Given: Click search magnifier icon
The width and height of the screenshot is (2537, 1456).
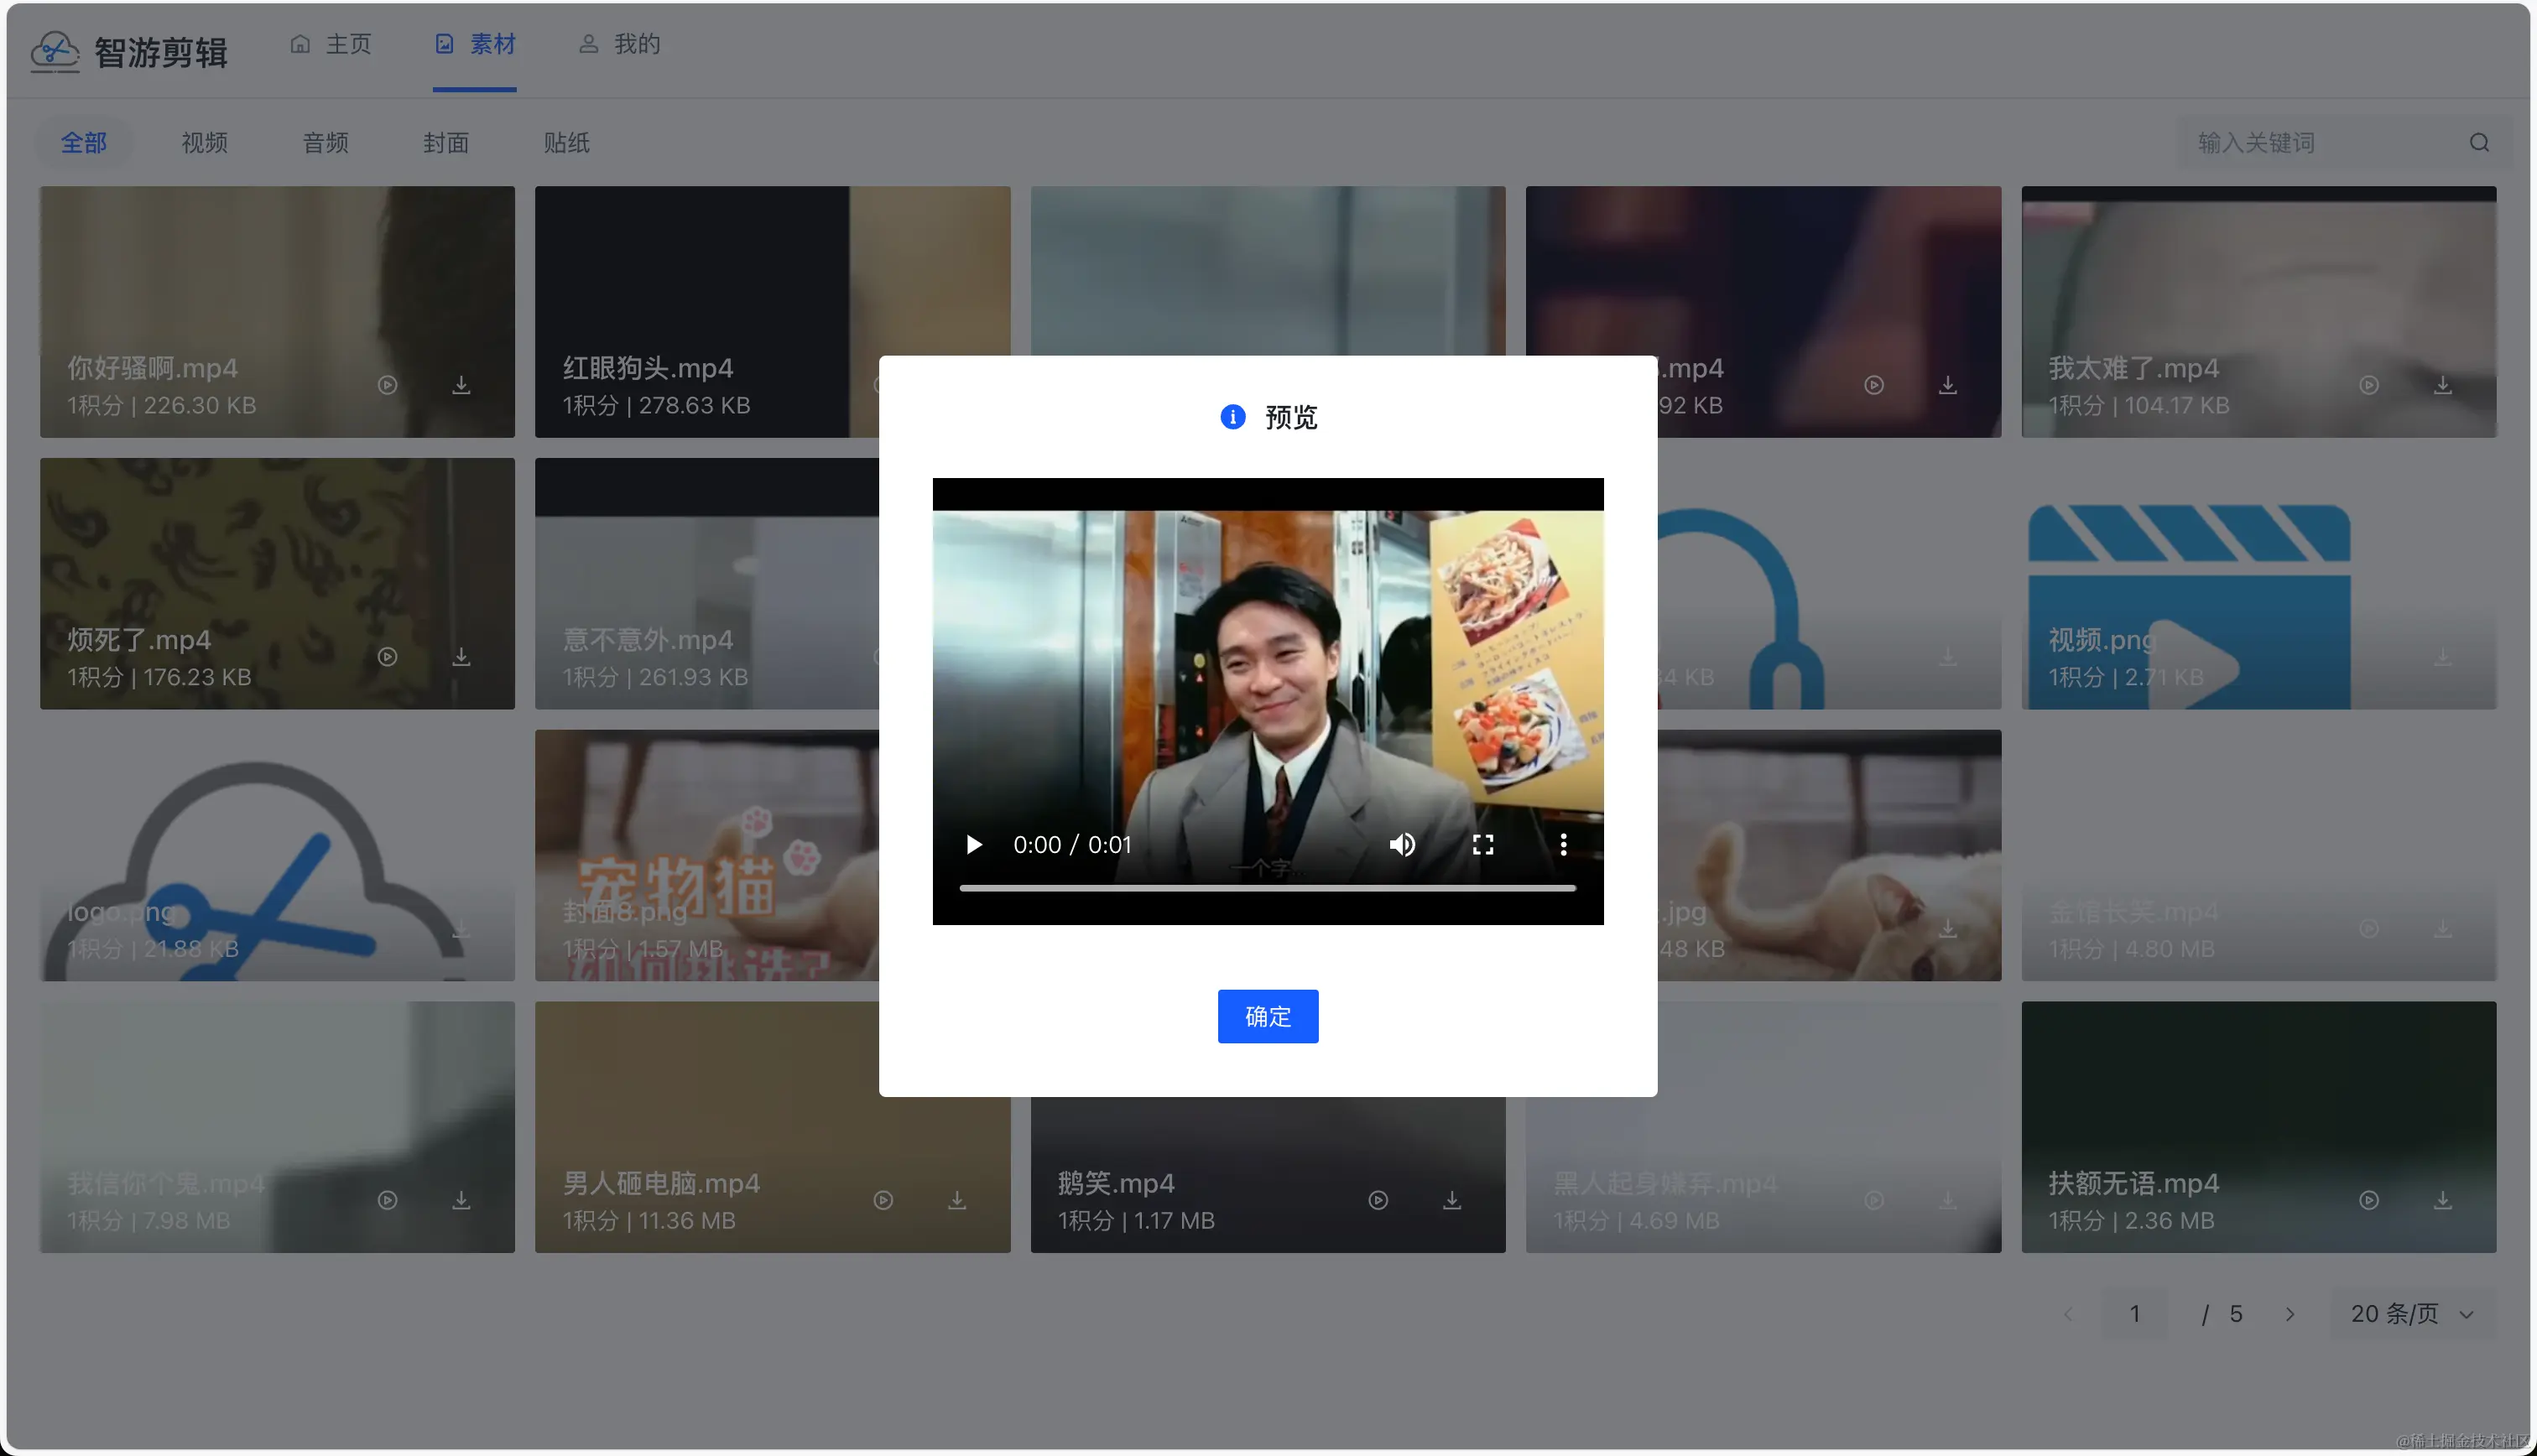Looking at the screenshot, I should click(2479, 143).
